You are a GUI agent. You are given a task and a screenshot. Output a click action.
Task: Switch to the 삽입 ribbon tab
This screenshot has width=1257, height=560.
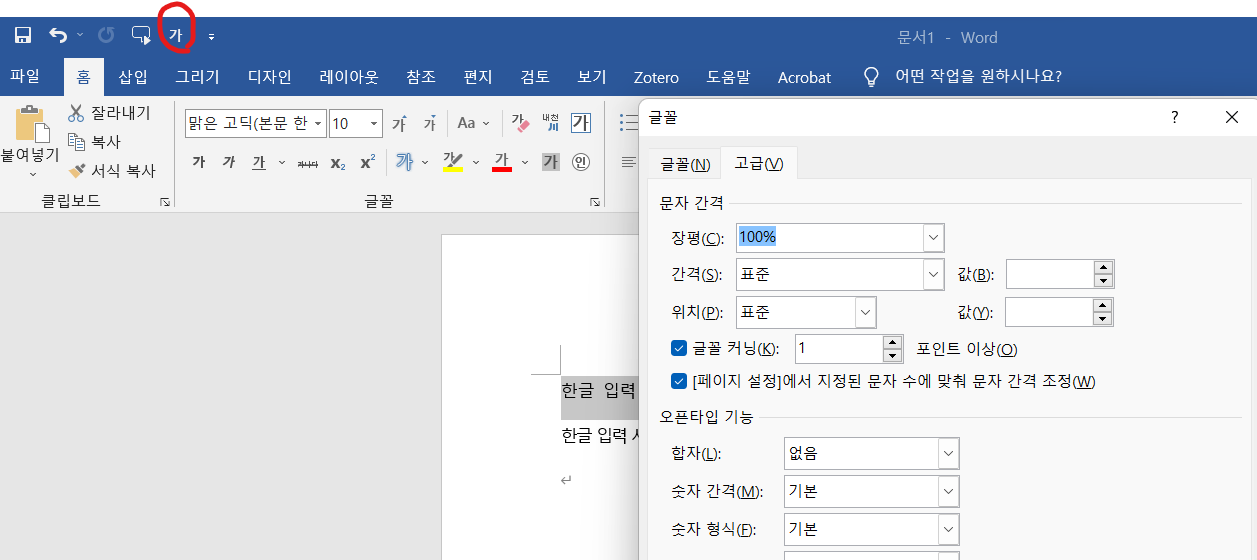tap(132, 77)
